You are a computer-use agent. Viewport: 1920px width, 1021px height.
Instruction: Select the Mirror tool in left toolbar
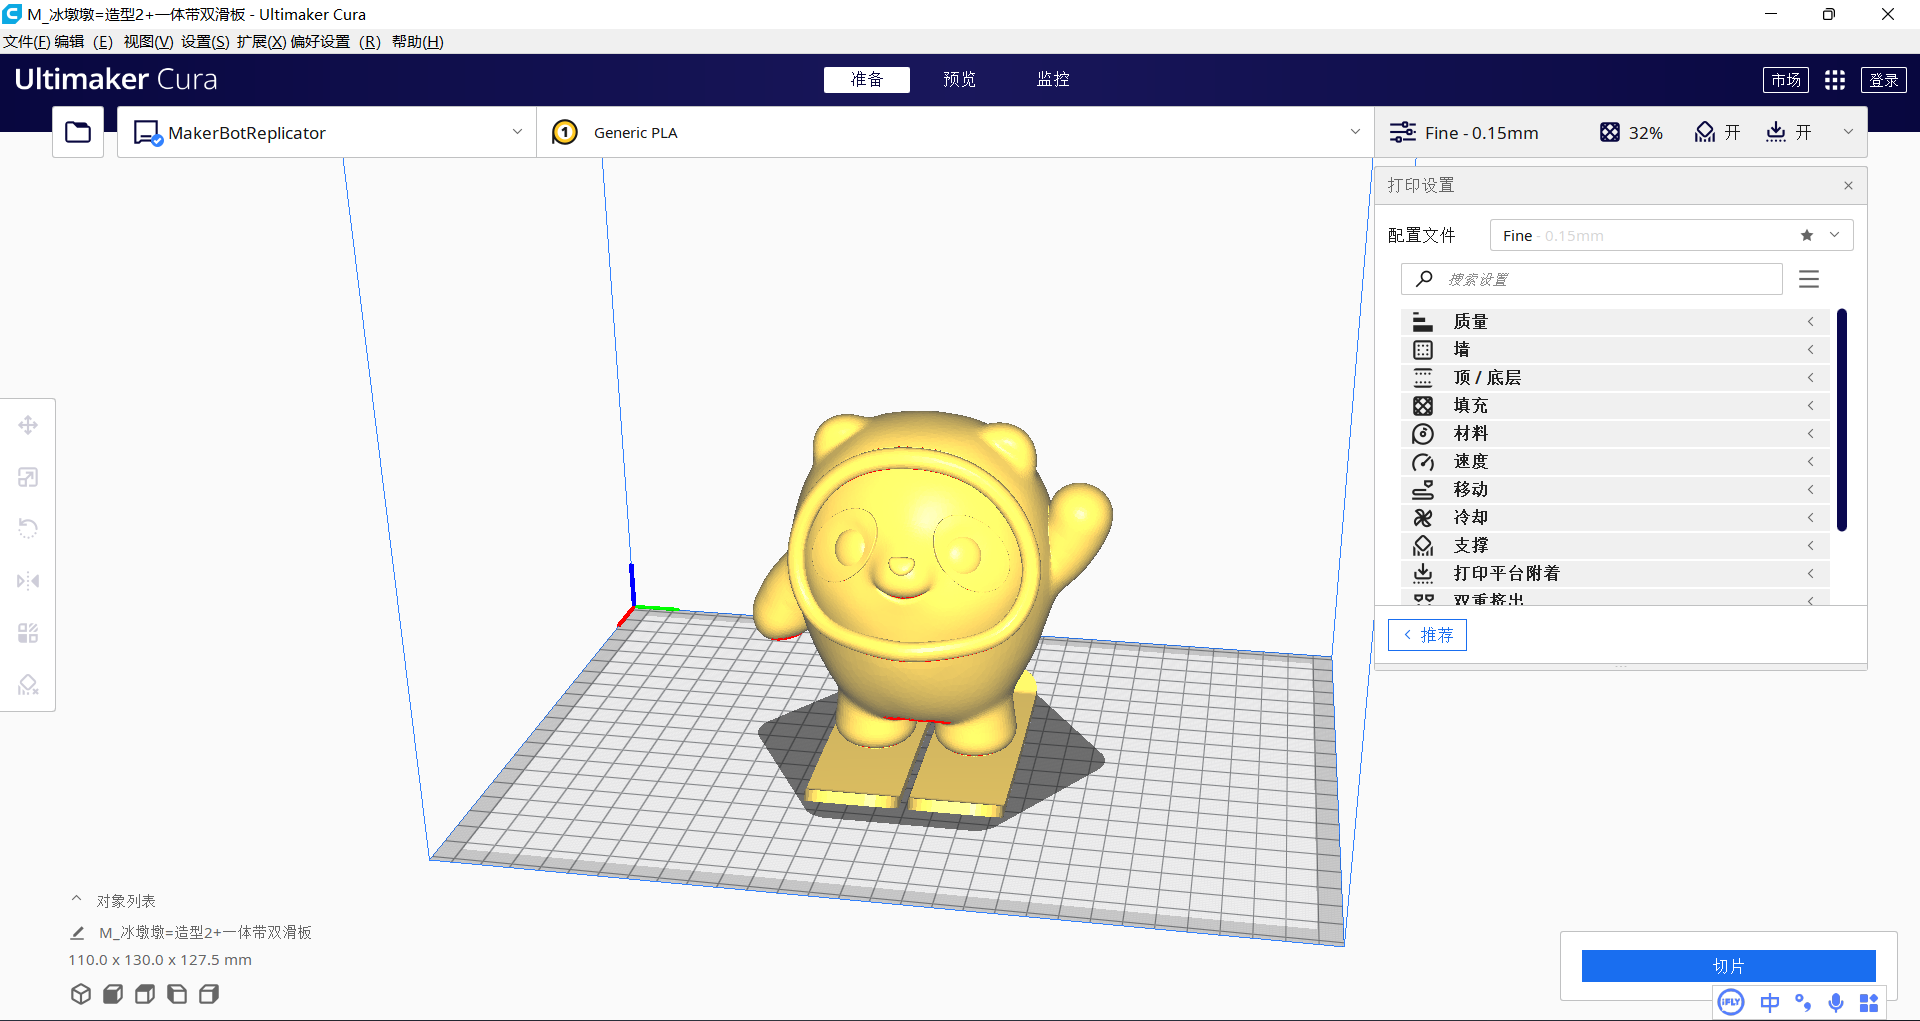coord(28,581)
